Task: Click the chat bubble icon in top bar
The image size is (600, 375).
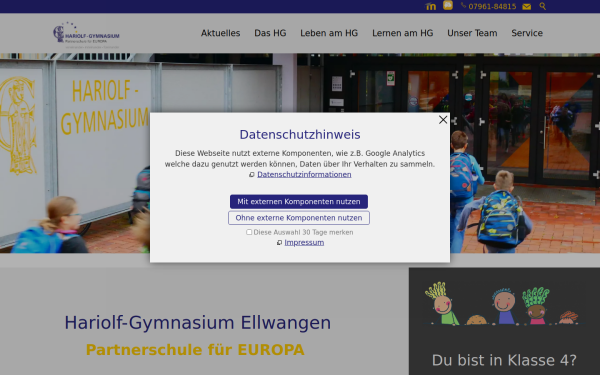Action: (448, 5)
